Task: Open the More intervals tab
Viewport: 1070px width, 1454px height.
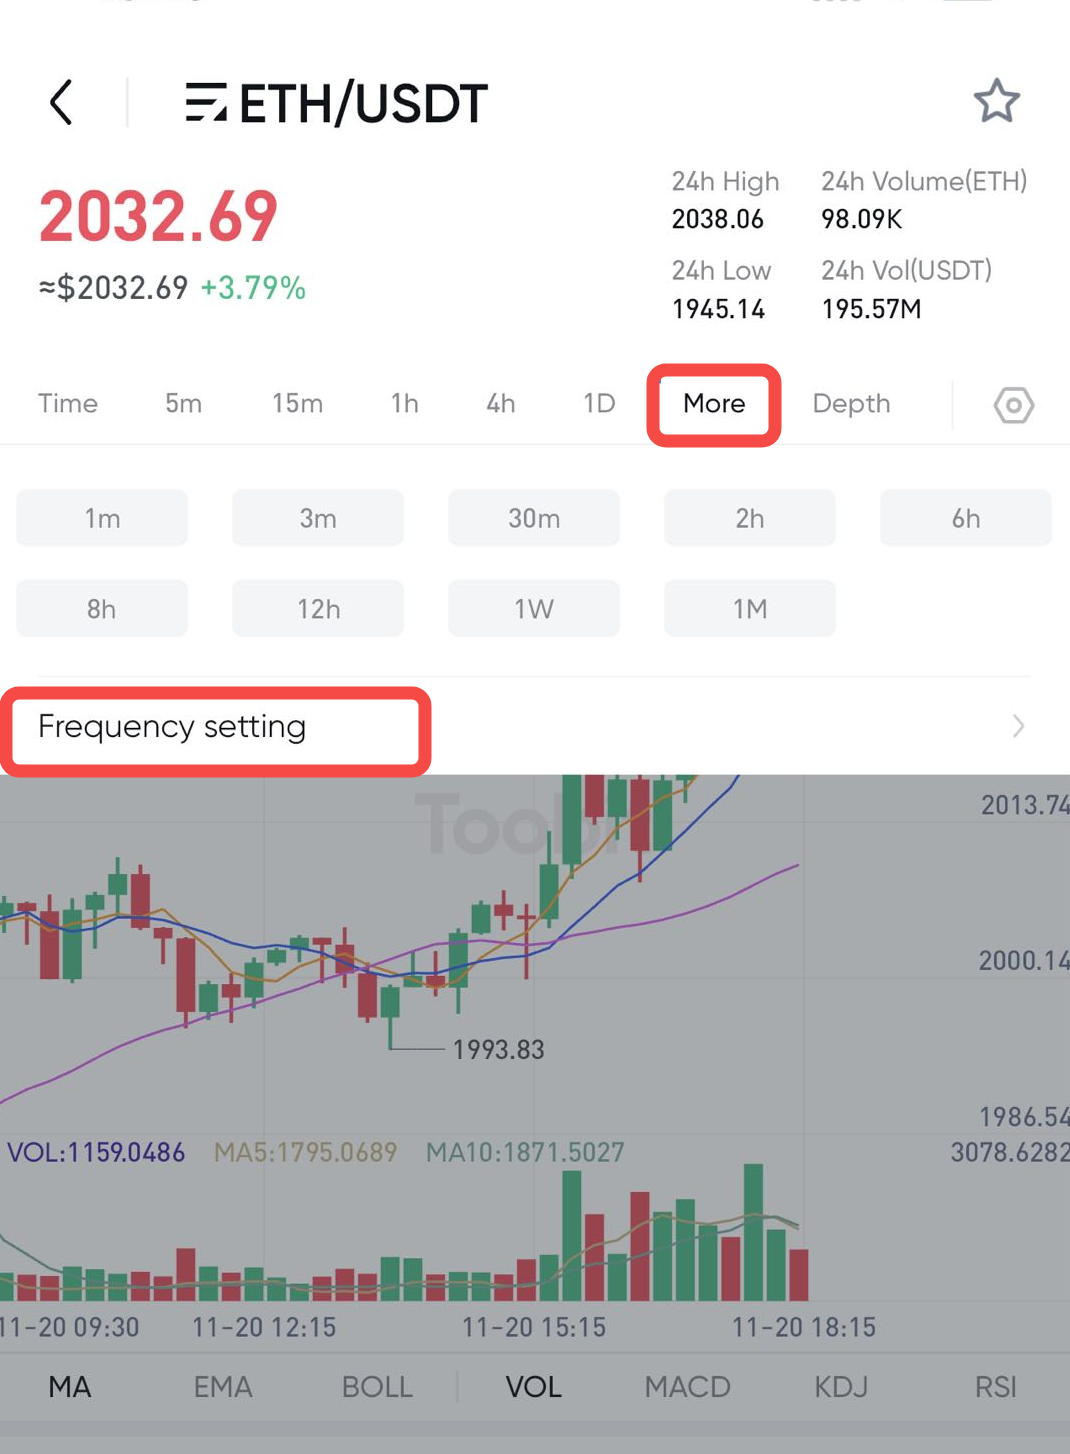Action: click(x=714, y=404)
